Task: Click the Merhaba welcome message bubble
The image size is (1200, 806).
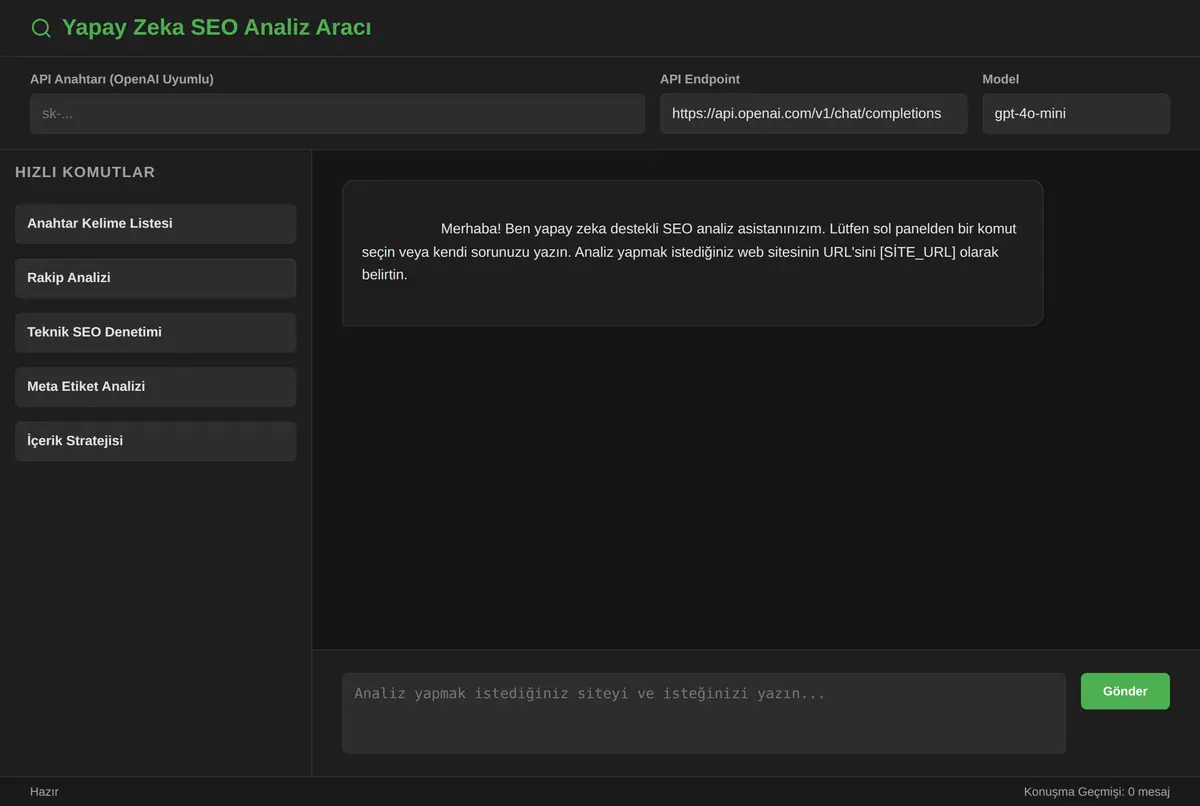Action: coord(692,253)
